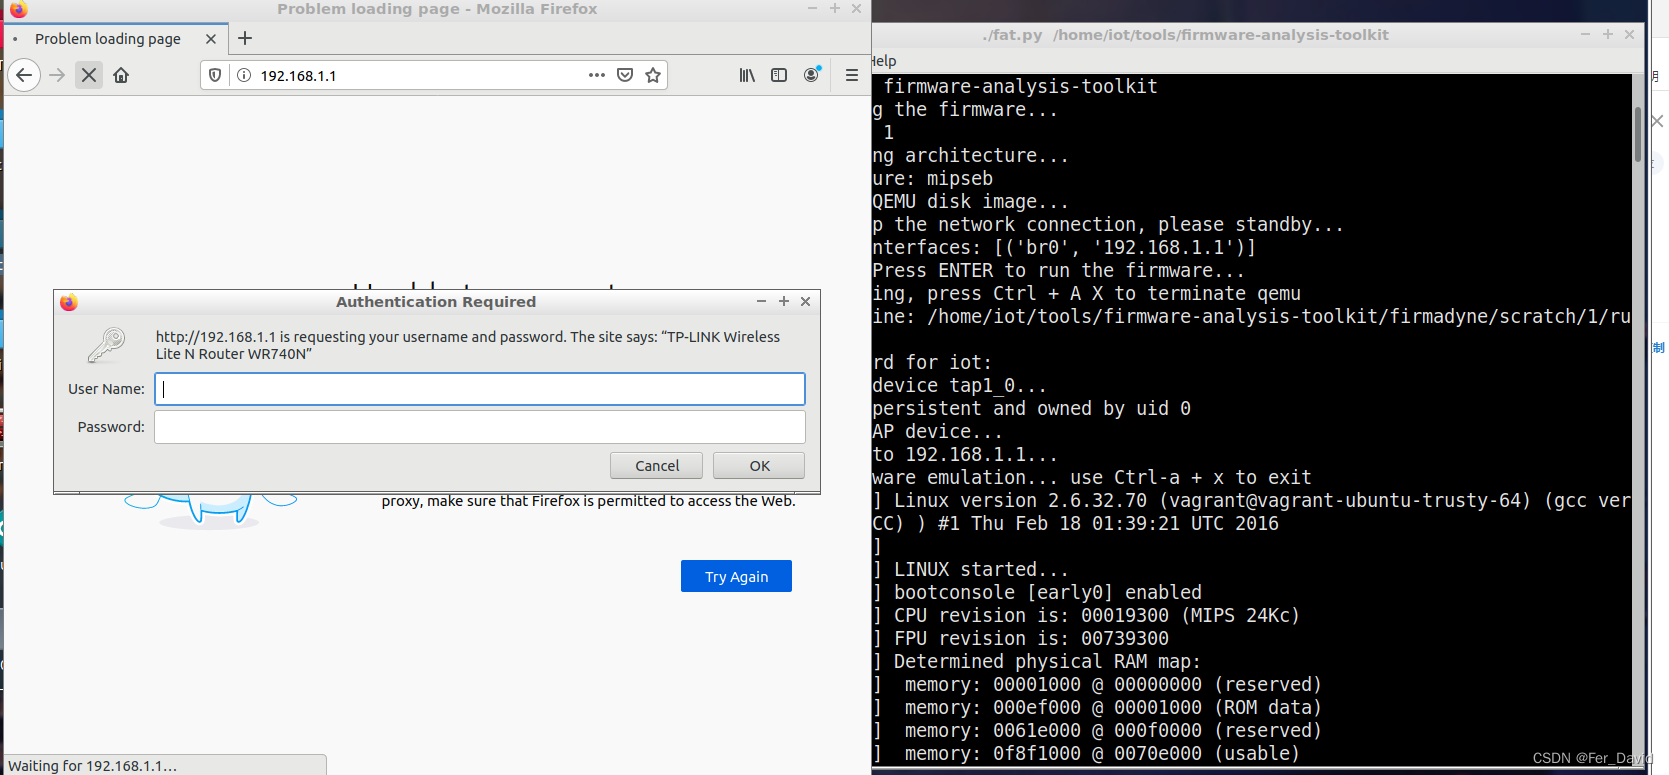Click tracking protection shield icon
The height and width of the screenshot is (775, 1669).
click(x=215, y=75)
